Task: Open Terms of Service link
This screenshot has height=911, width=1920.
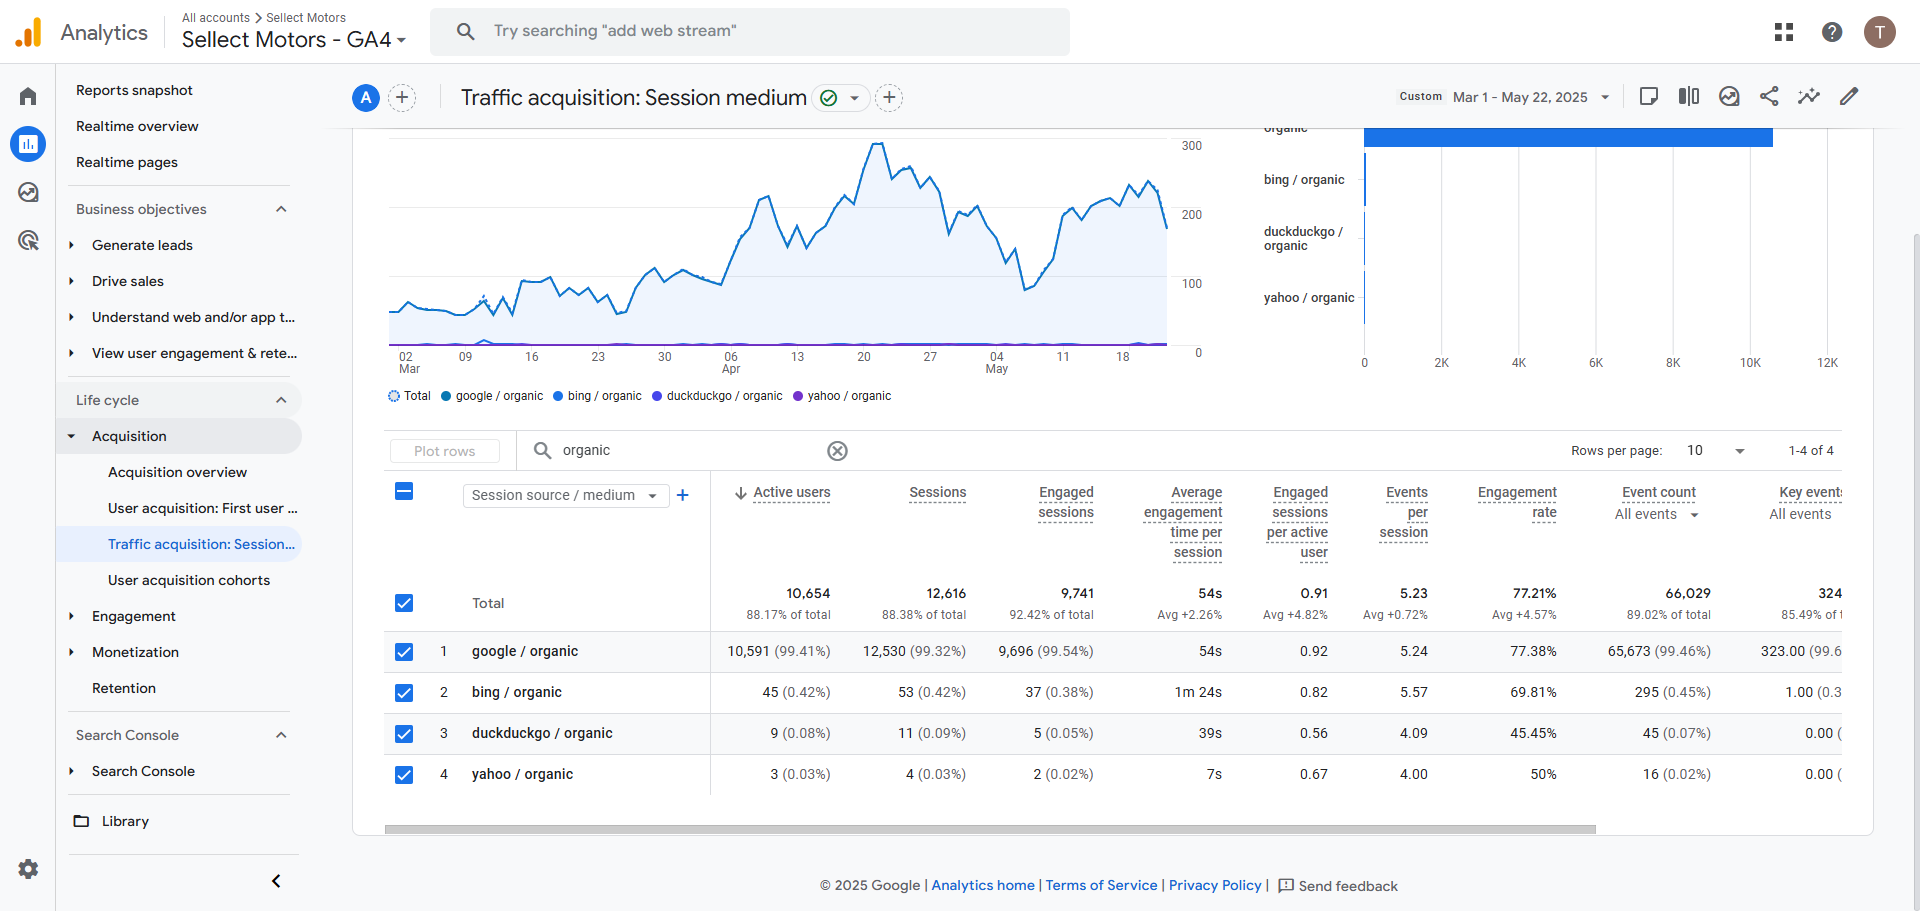Action: tap(1101, 885)
